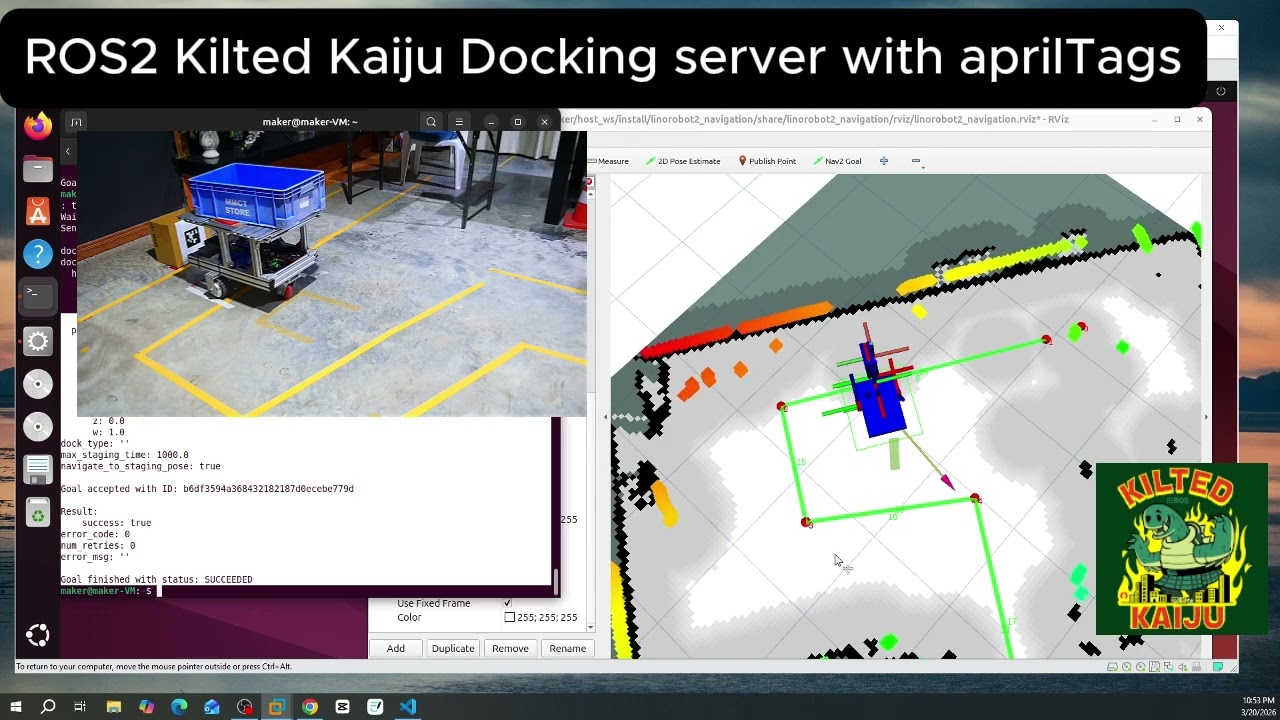
Task: Choose the Publish Point tool
Action: point(767,161)
